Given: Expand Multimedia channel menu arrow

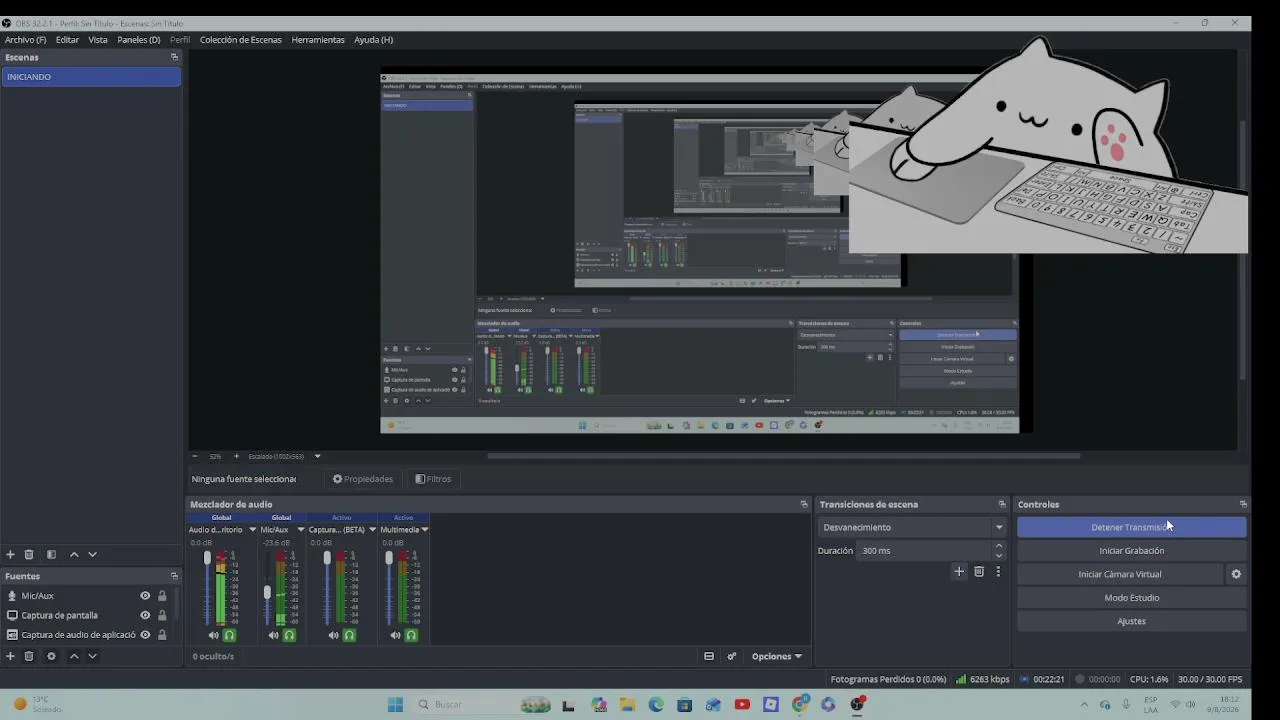Looking at the screenshot, I should pyautogui.click(x=425, y=529).
